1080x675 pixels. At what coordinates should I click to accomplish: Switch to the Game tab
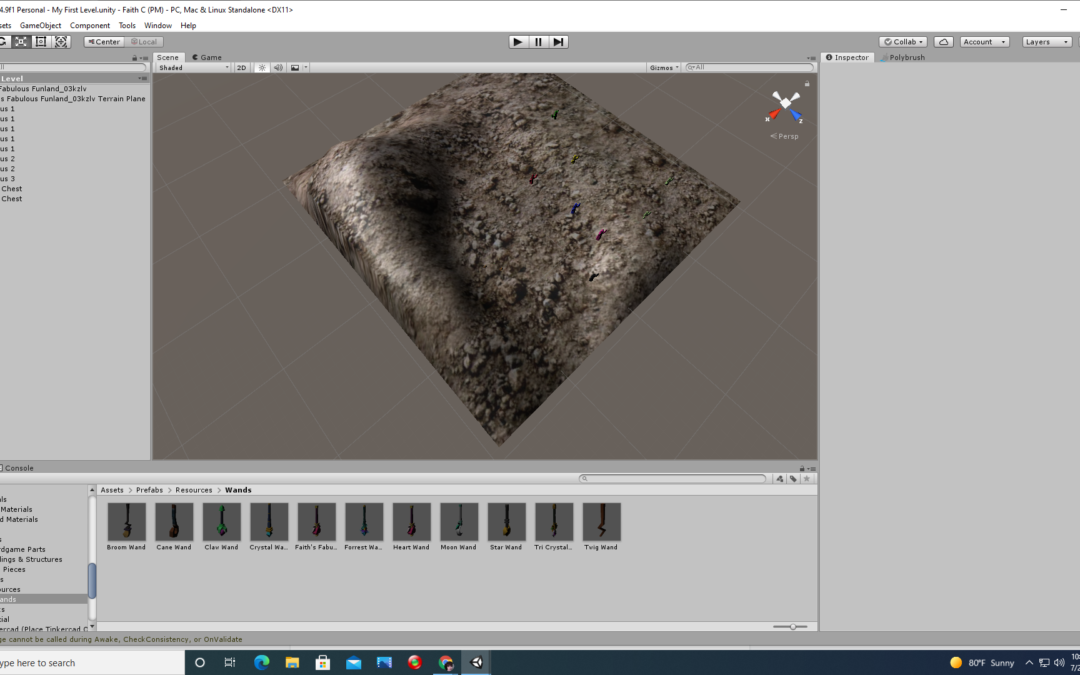pyautogui.click(x=207, y=57)
